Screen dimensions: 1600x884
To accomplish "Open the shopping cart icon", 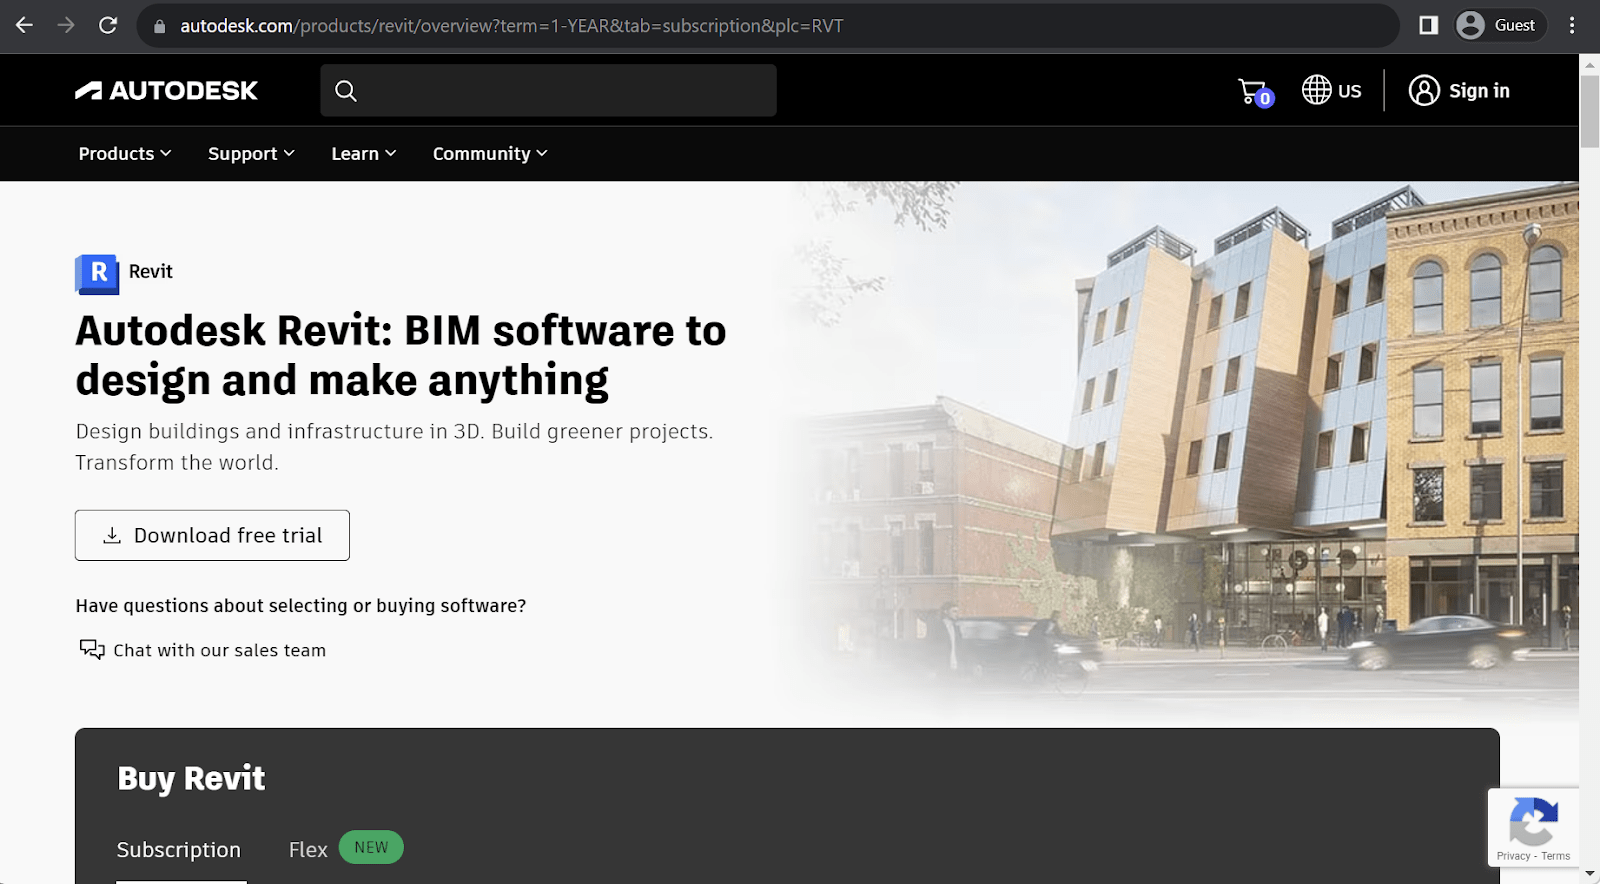I will (1255, 92).
